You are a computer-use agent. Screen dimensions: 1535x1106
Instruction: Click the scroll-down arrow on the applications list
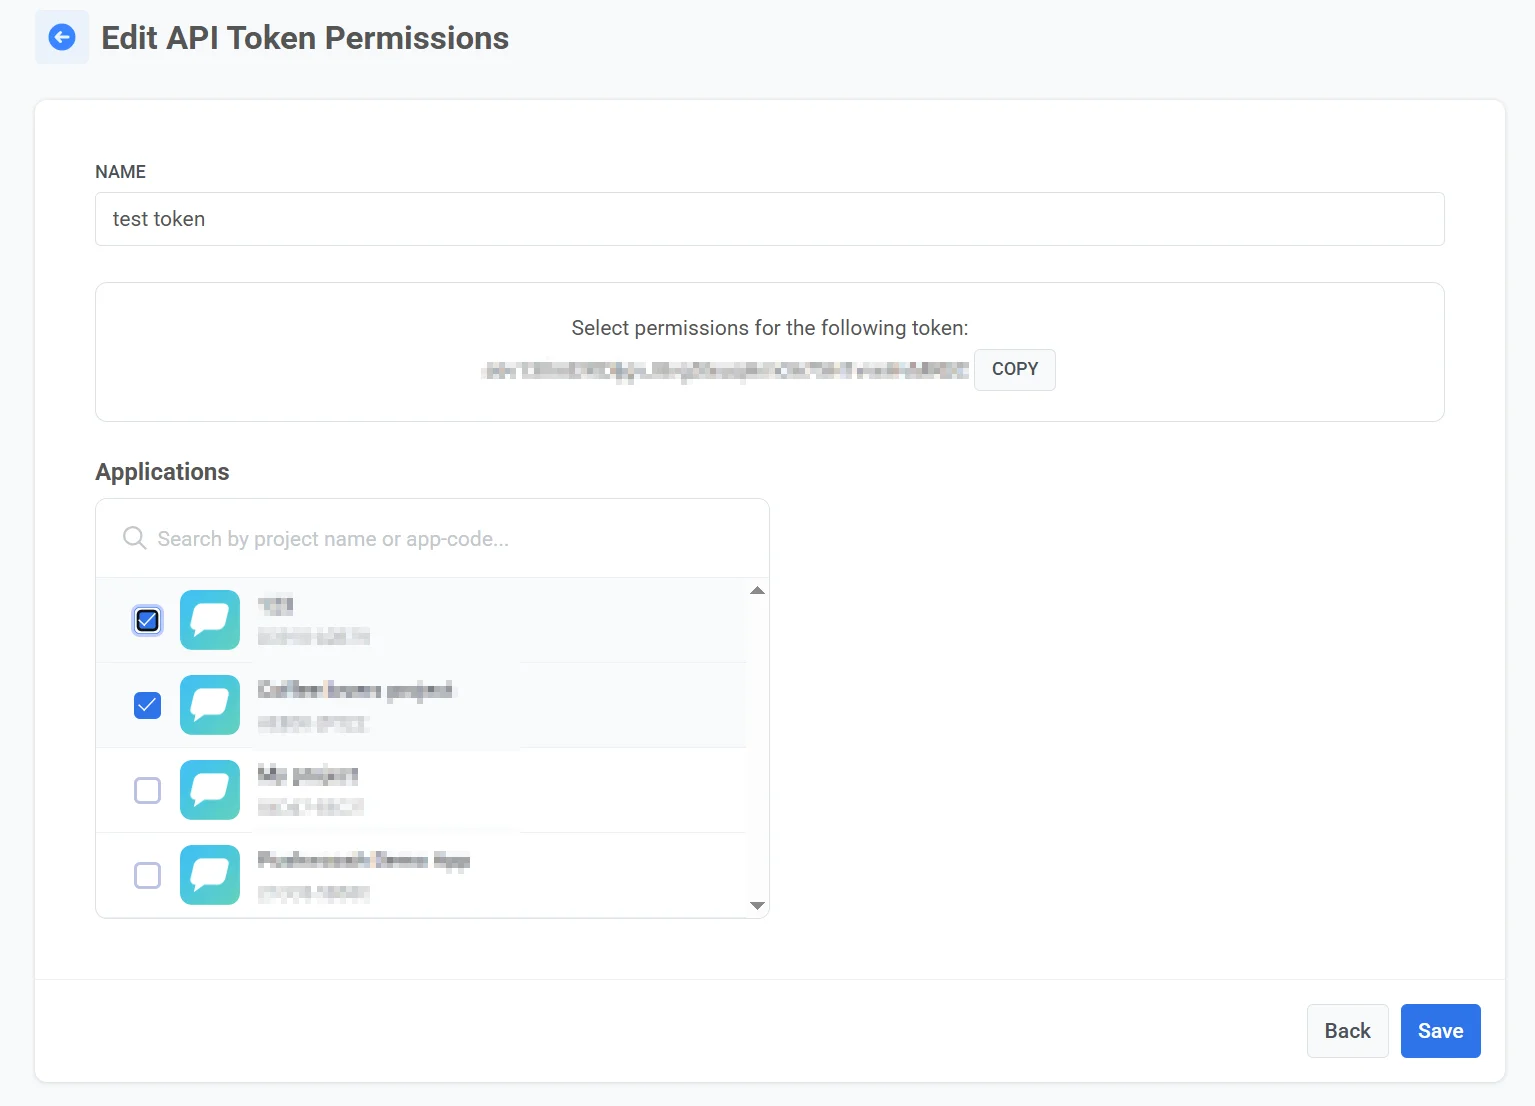757,905
